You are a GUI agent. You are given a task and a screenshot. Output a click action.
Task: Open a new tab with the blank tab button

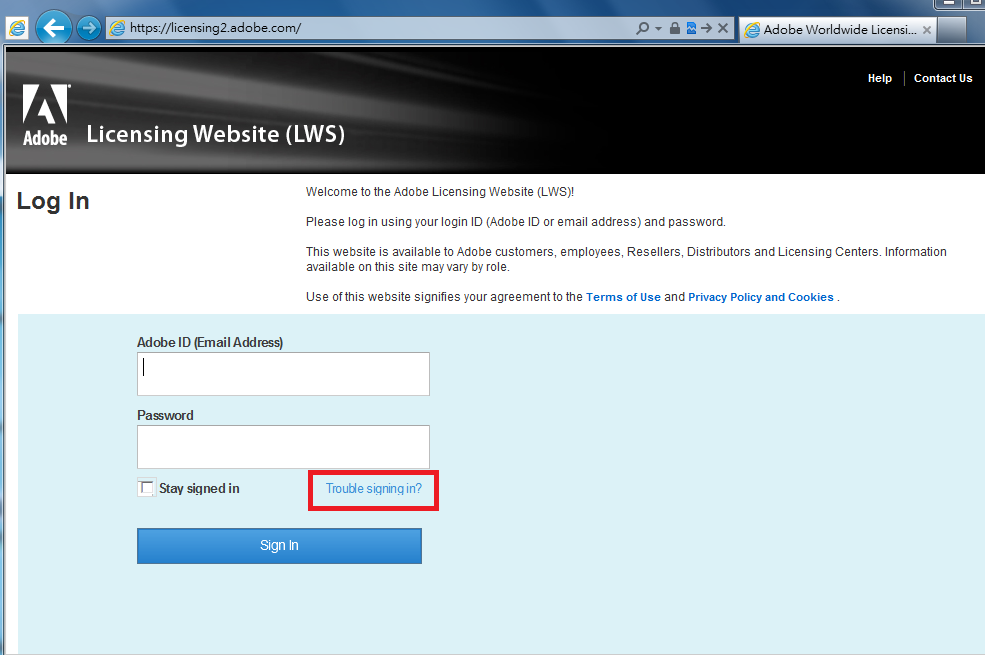[x=952, y=30]
